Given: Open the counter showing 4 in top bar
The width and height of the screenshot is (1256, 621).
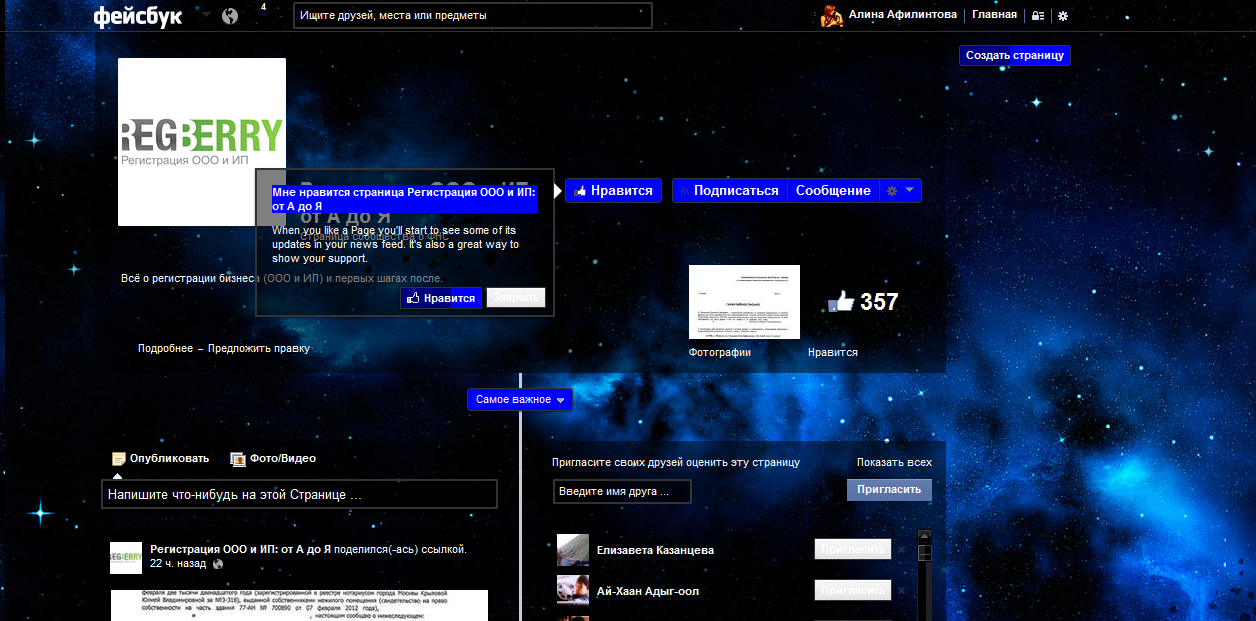Looking at the screenshot, I should click(263, 8).
